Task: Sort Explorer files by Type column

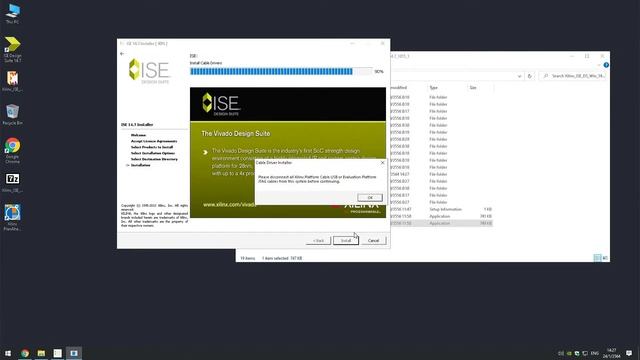Action: click(x=433, y=88)
